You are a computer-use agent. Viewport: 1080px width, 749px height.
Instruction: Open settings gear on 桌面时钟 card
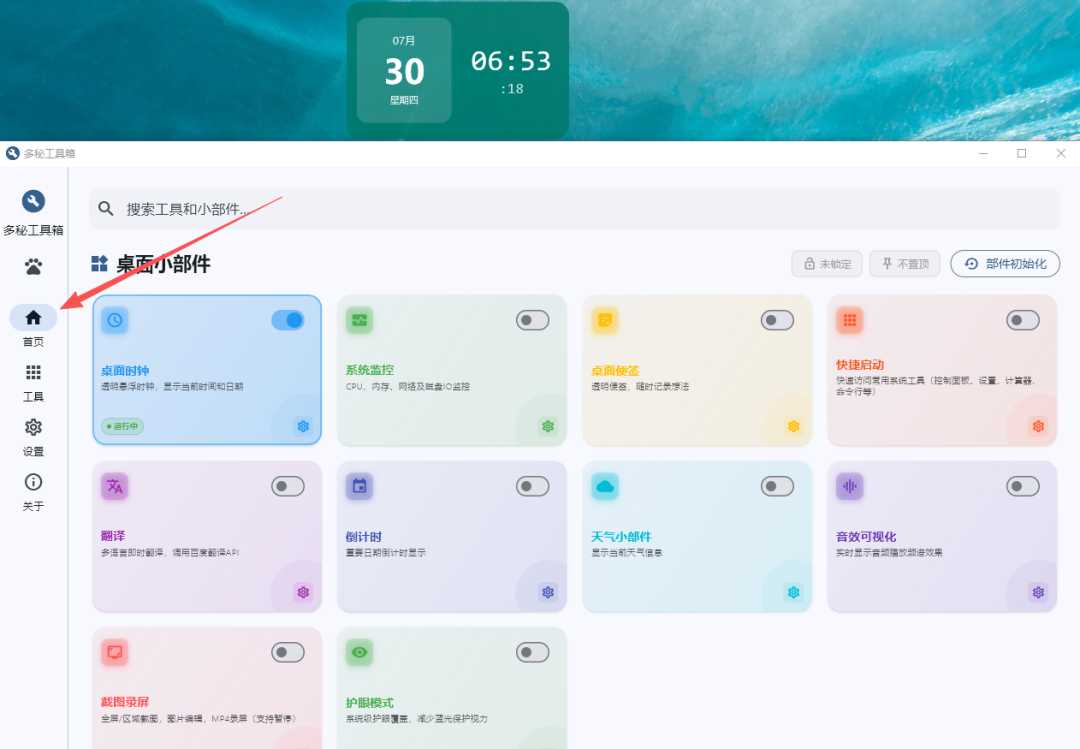[x=303, y=426]
